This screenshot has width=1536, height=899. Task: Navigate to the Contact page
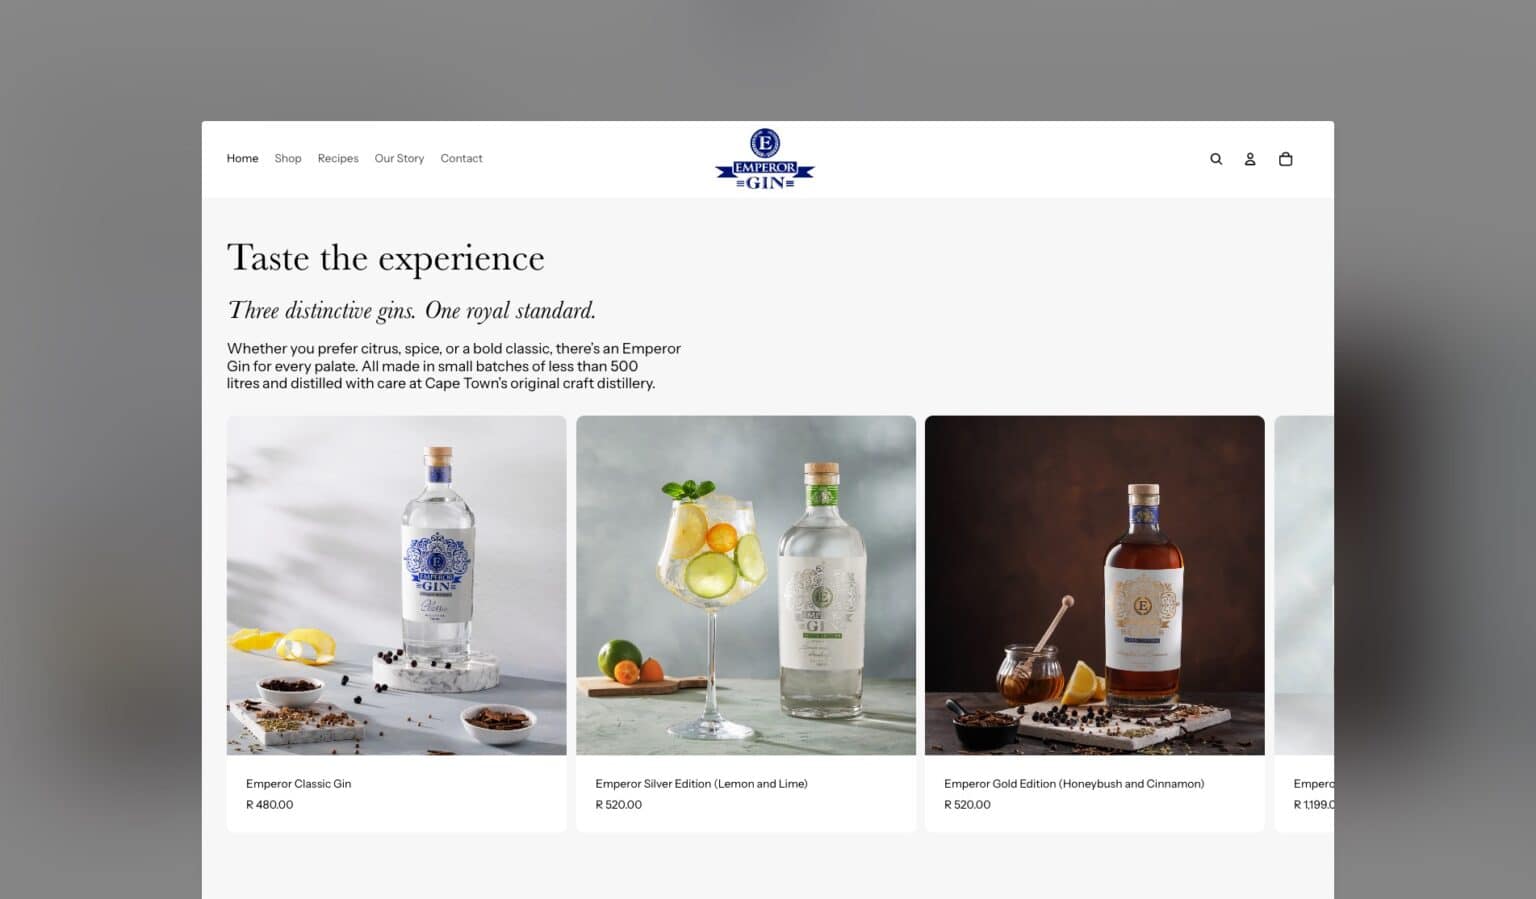click(461, 158)
